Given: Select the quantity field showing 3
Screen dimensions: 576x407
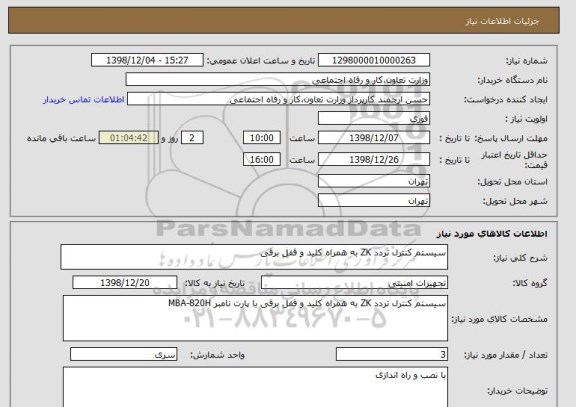Looking at the screenshot, I should (392, 354).
